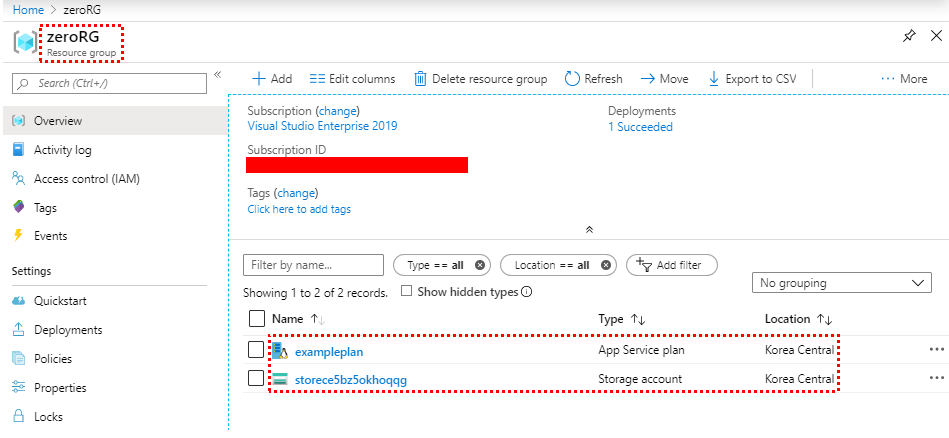Image resolution: width=949 pixels, height=438 pixels.
Task: Open context menu ellipsis for exampleplan row
Action: click(936, 349)
